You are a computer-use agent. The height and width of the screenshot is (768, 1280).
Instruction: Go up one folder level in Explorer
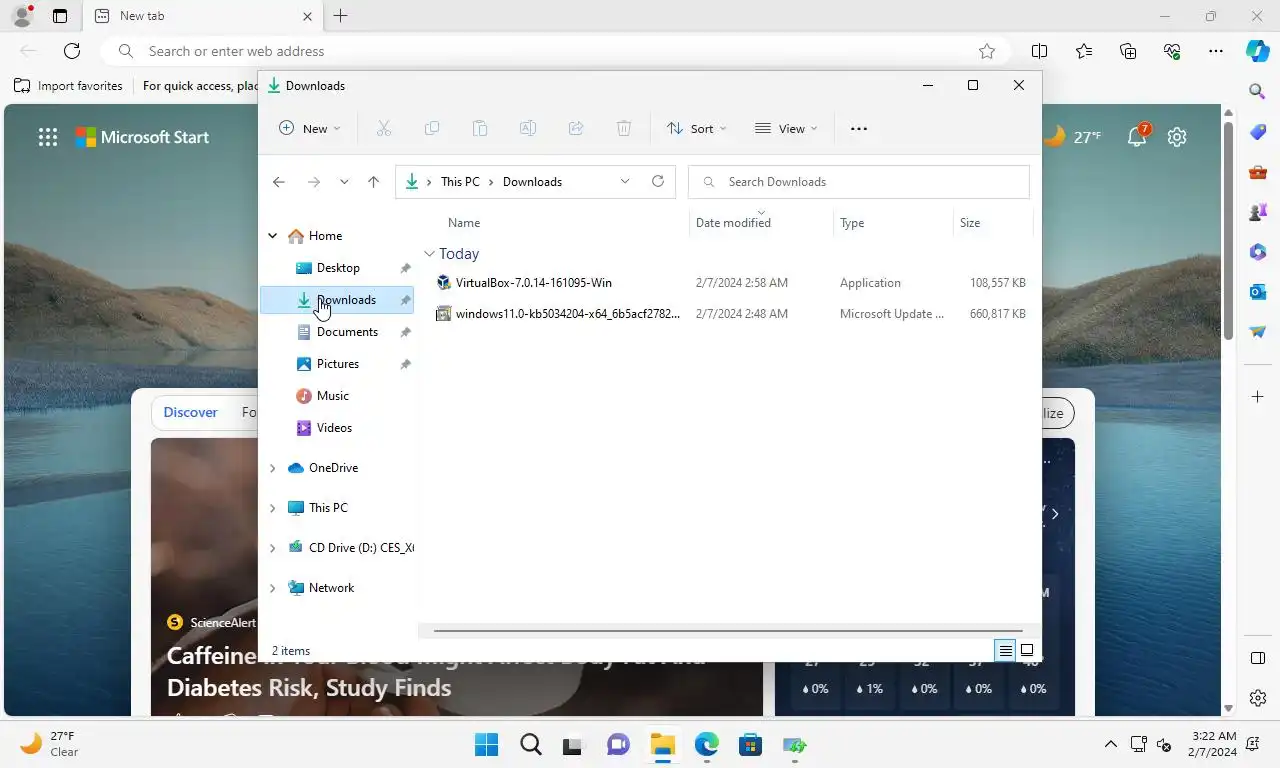[373, 182]
